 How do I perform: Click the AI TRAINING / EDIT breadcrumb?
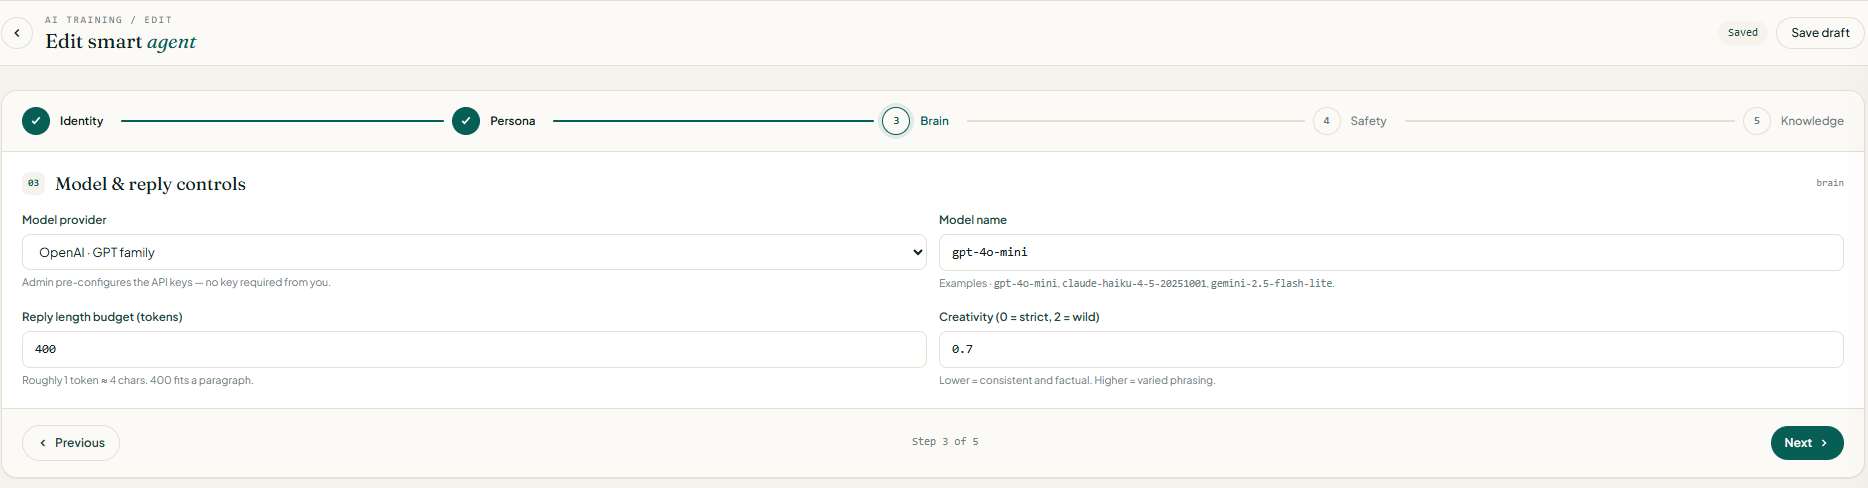[x=108, y=20]
